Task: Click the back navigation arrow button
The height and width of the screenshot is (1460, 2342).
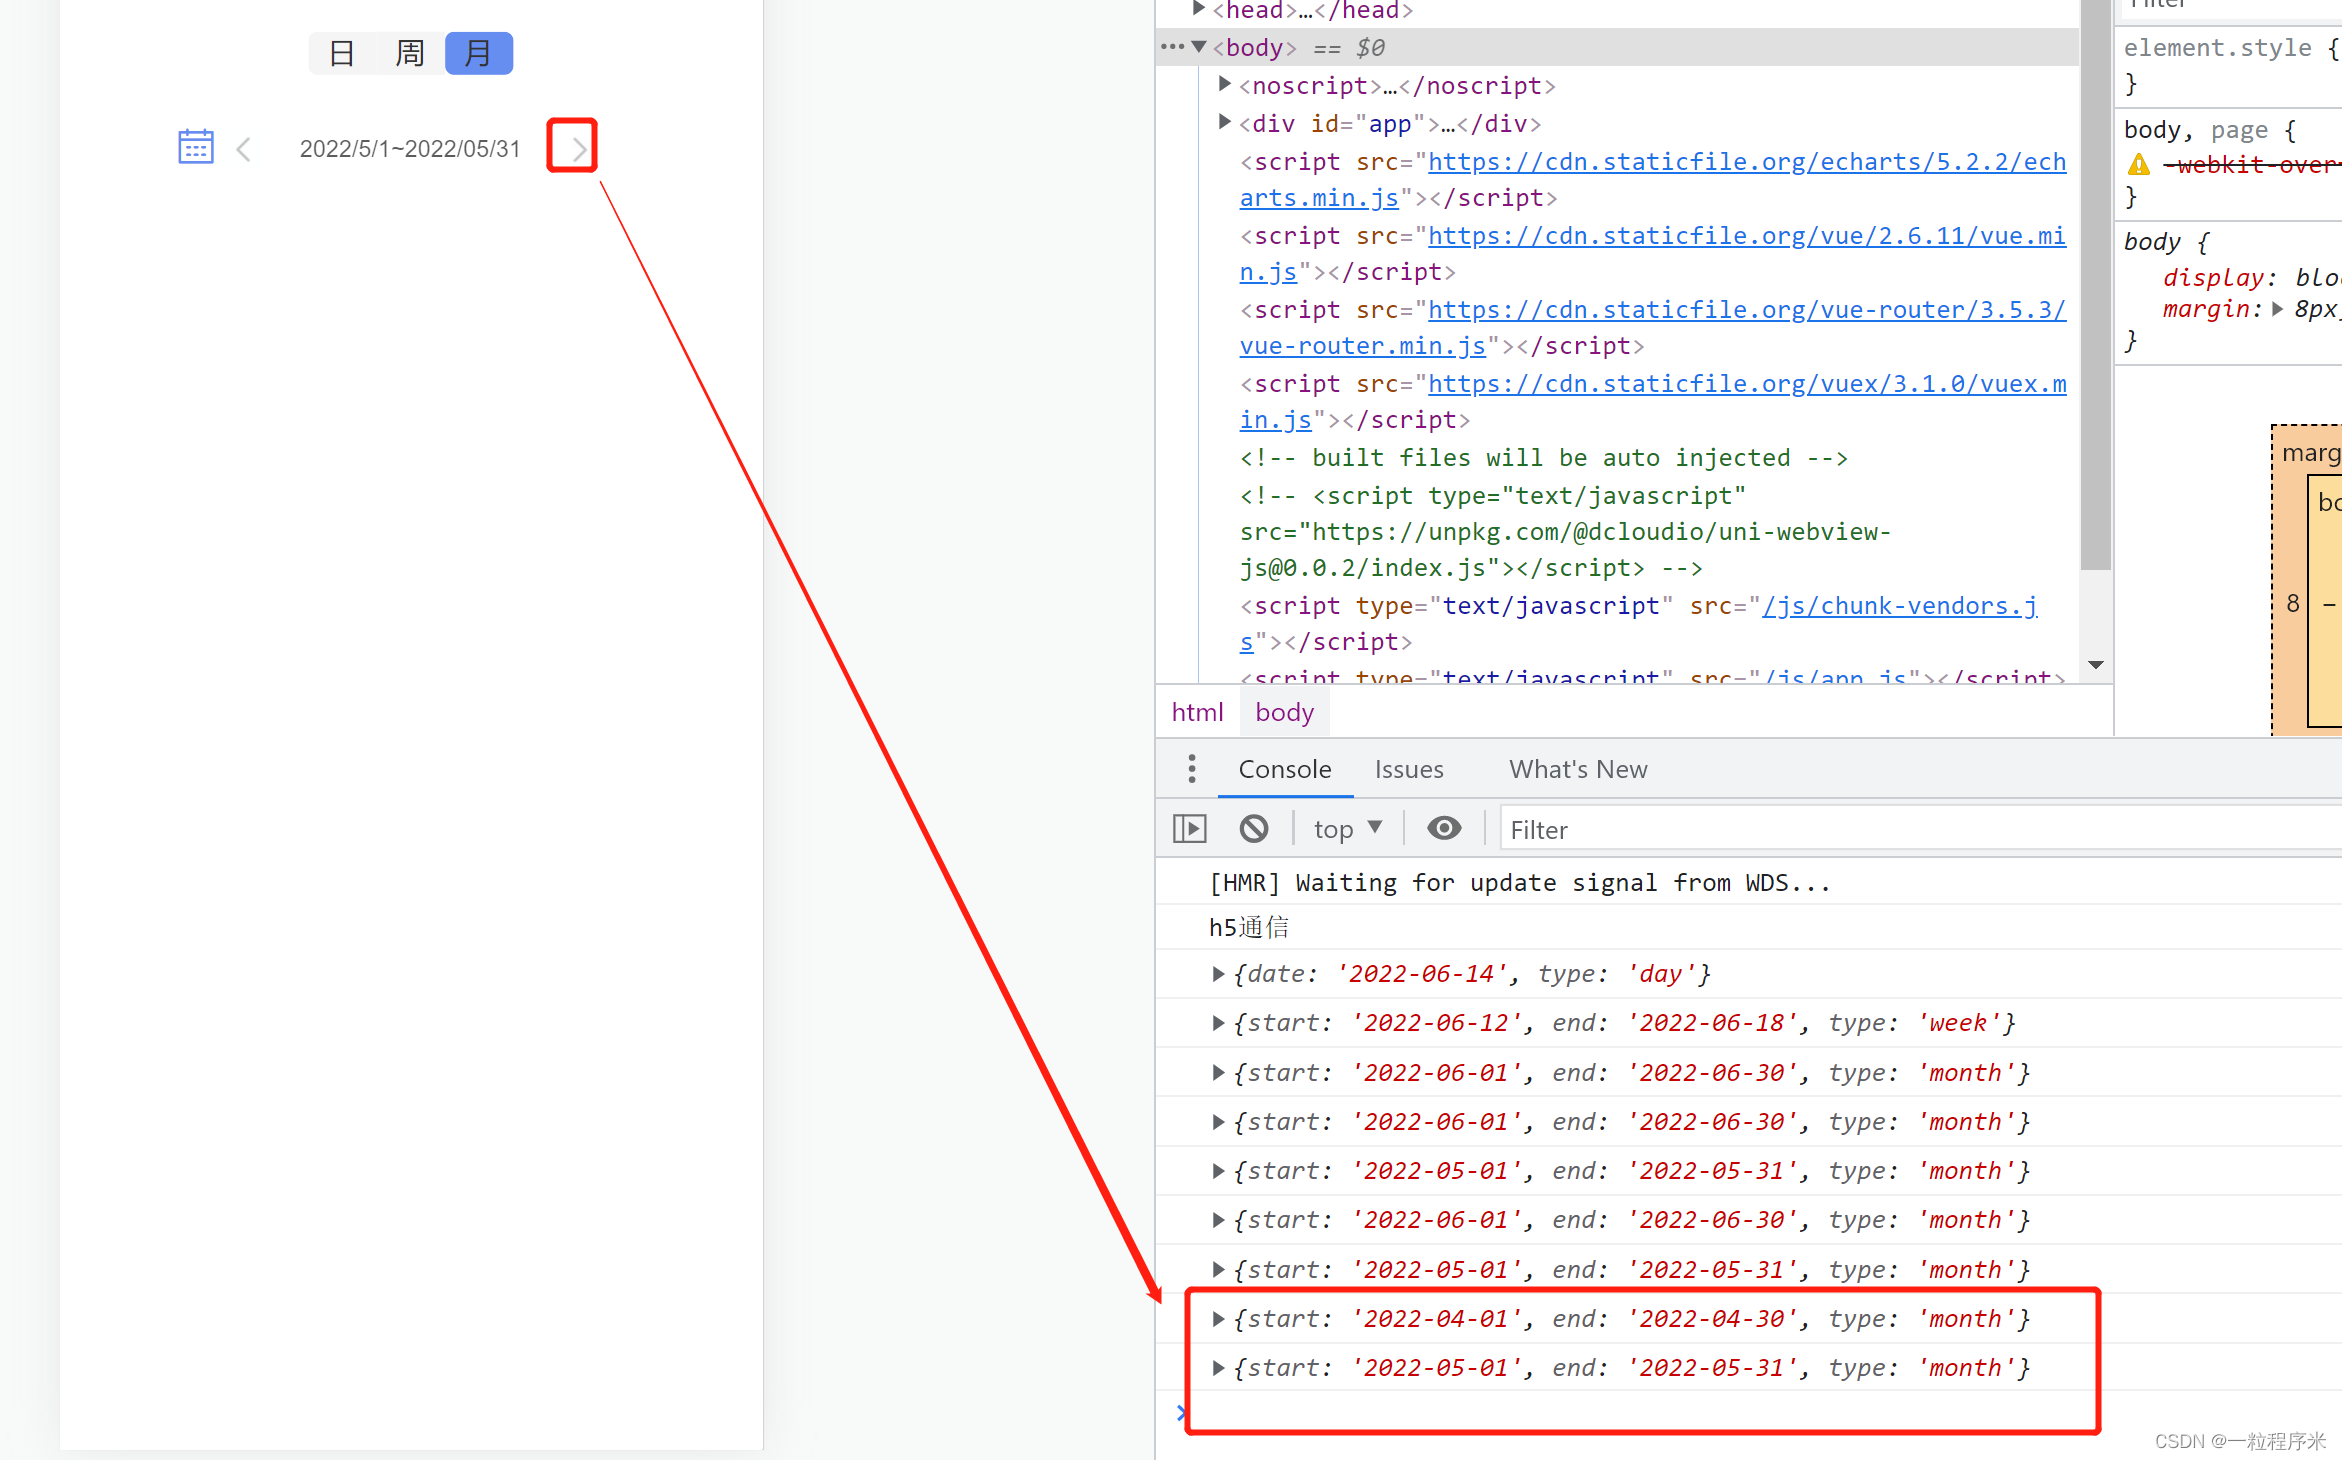Action: [244, 148]
